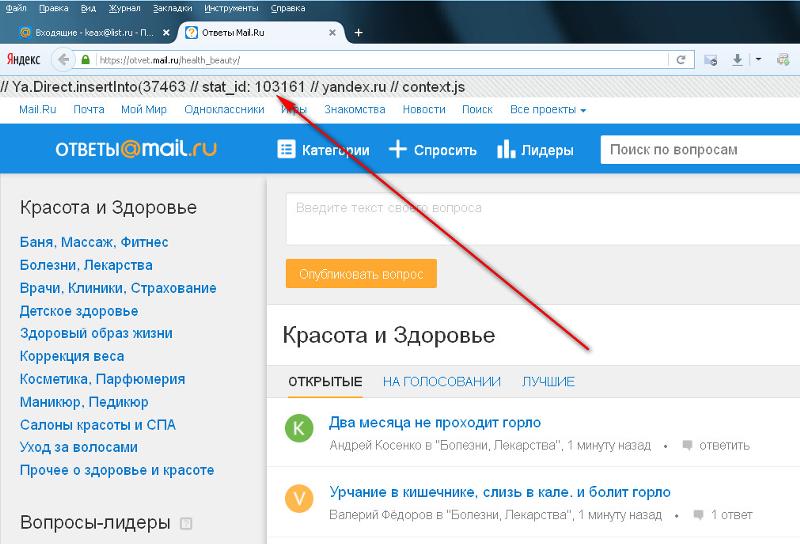This screenshot has width=800, height=544.
Task: Click the Yandex logo in toolbar
Action: [23, 59]
